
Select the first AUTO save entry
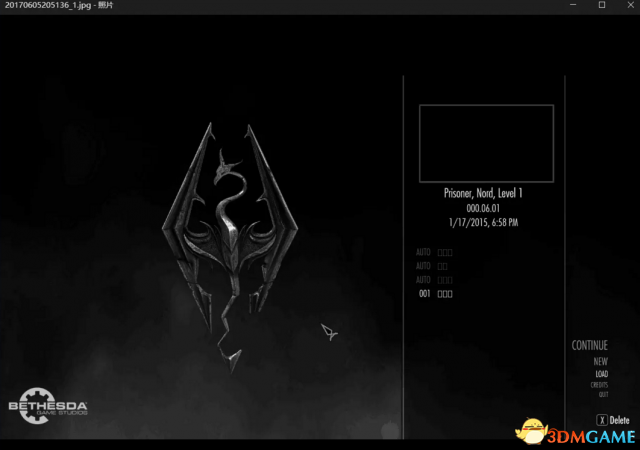(434, 252)
